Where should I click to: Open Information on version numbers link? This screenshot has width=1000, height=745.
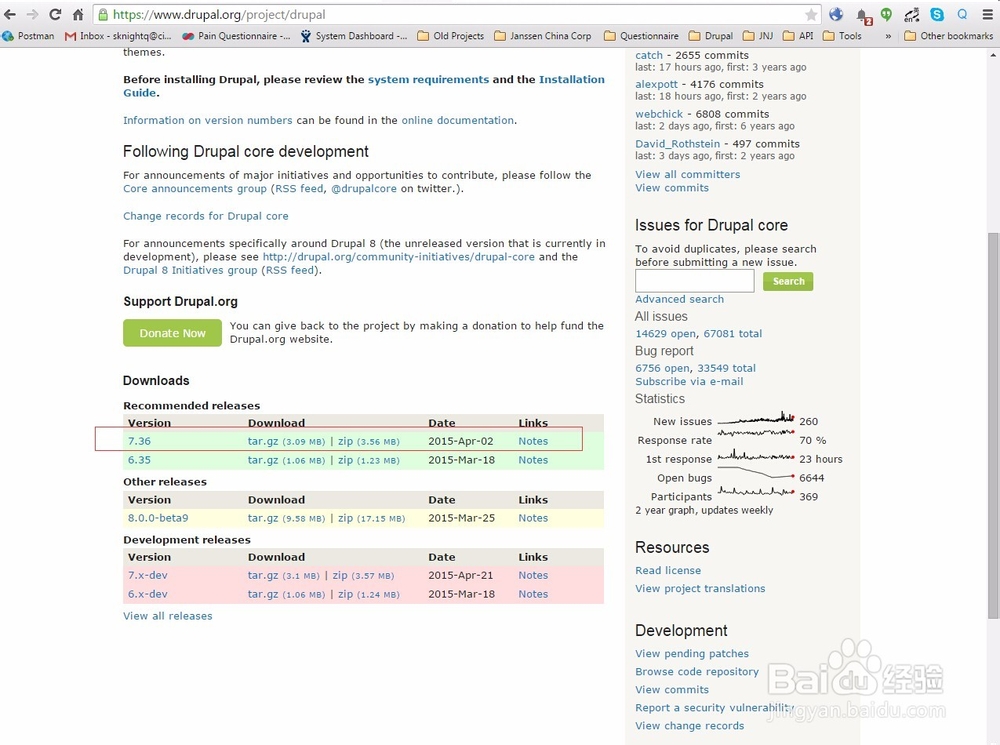tap(208, 120)
